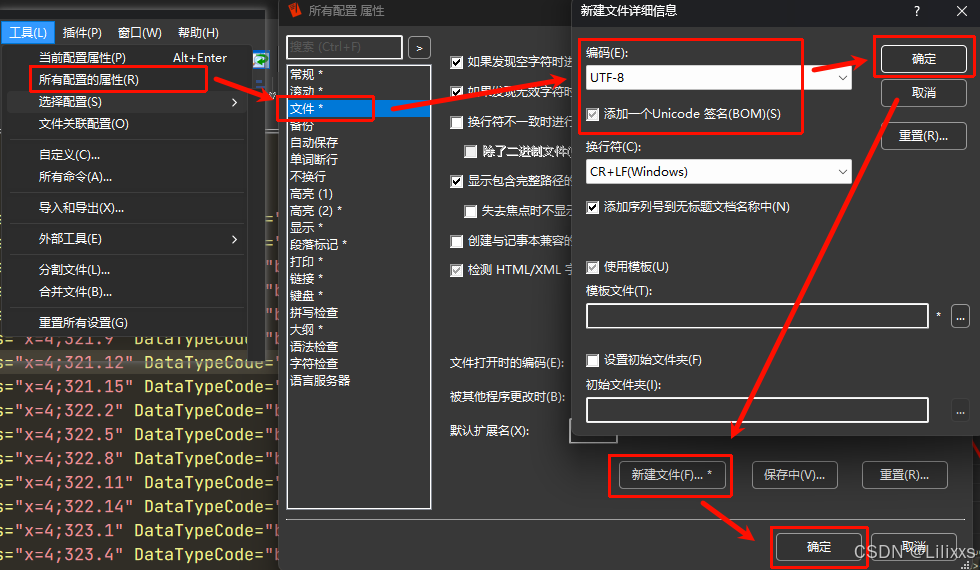
Task: Enable the set initial folder (F) checkbox
Action: (x=592, y=361)
